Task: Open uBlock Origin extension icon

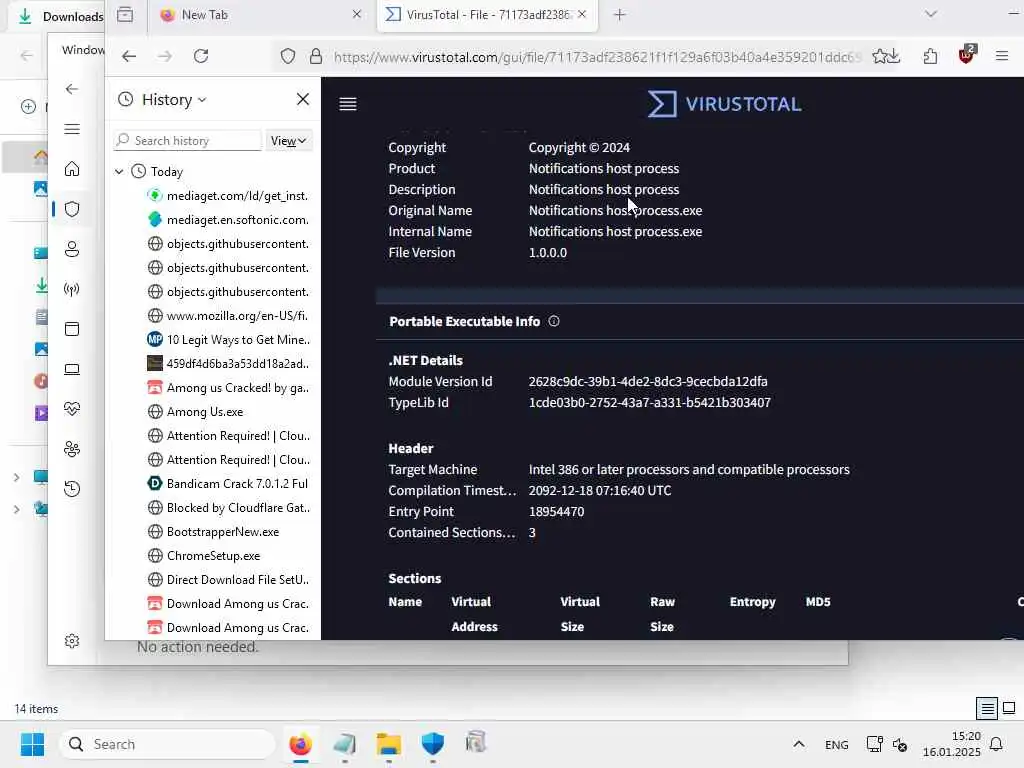Action: 967,56
